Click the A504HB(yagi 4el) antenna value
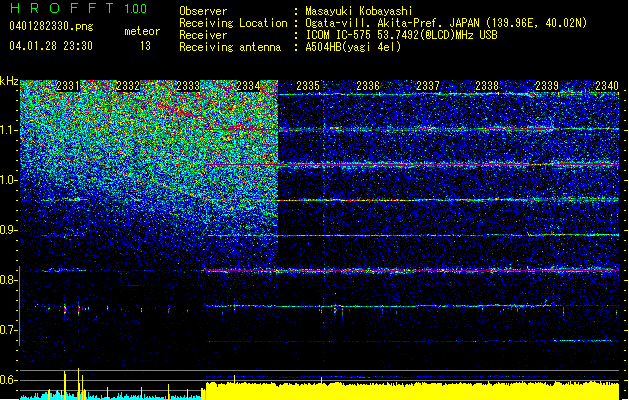The width and height of the screenshot is (629, 400). tap(353, 47)
